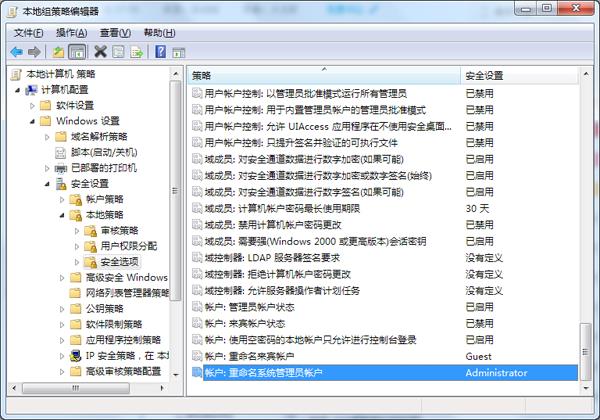
Task: Click the Export list toolbar icon
Action: coord(136,52)
